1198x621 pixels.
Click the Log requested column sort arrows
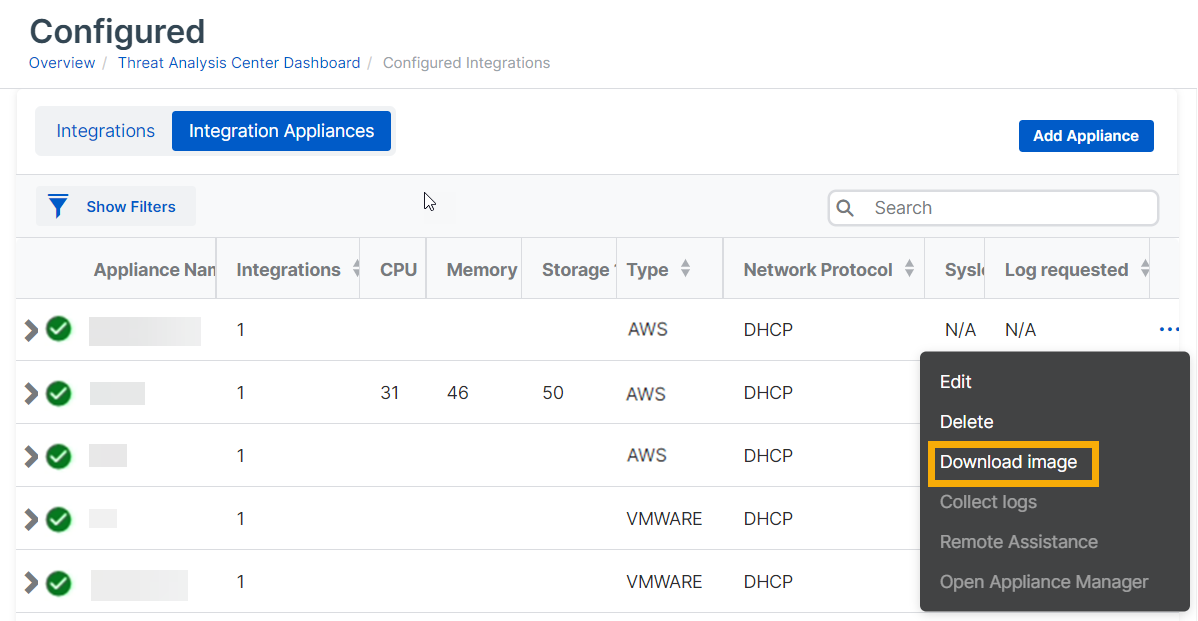(1144, 269)
